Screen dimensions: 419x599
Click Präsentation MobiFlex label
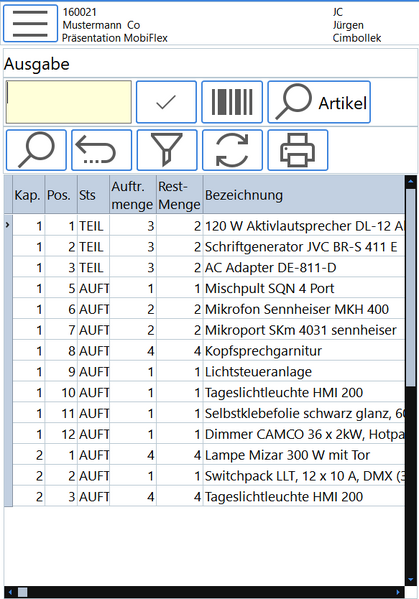pyautogui.click(x=115, y=38)
